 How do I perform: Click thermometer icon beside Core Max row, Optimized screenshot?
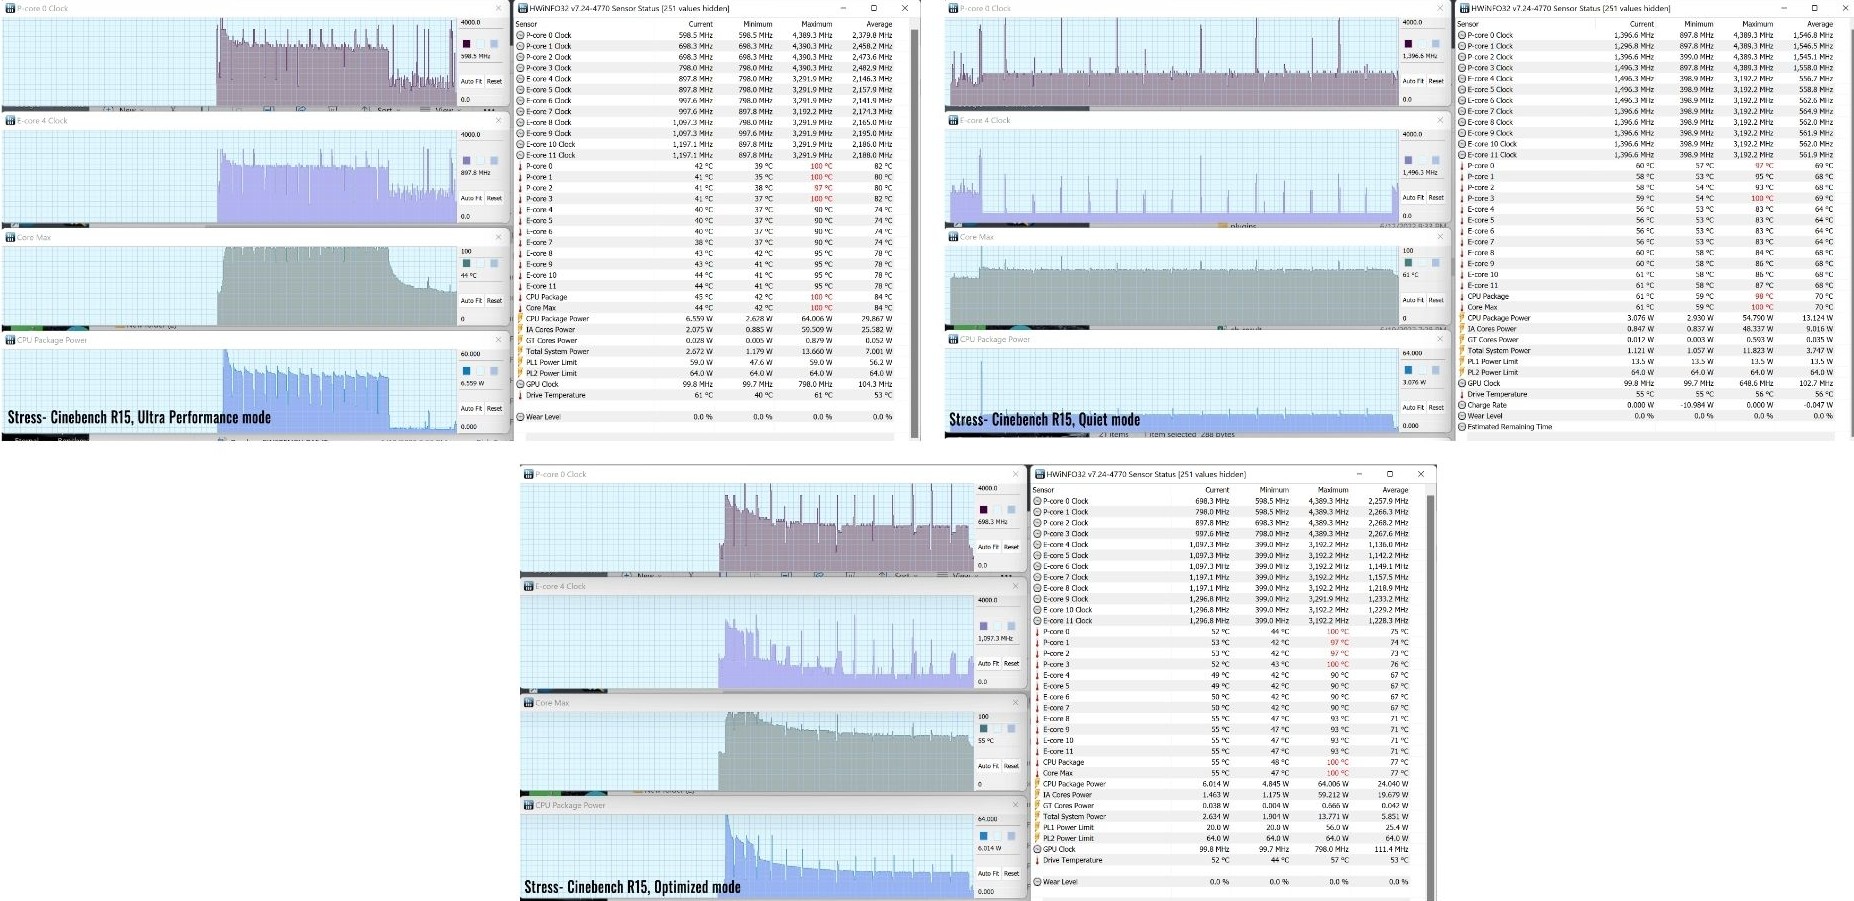click(x=1038, y=773)
